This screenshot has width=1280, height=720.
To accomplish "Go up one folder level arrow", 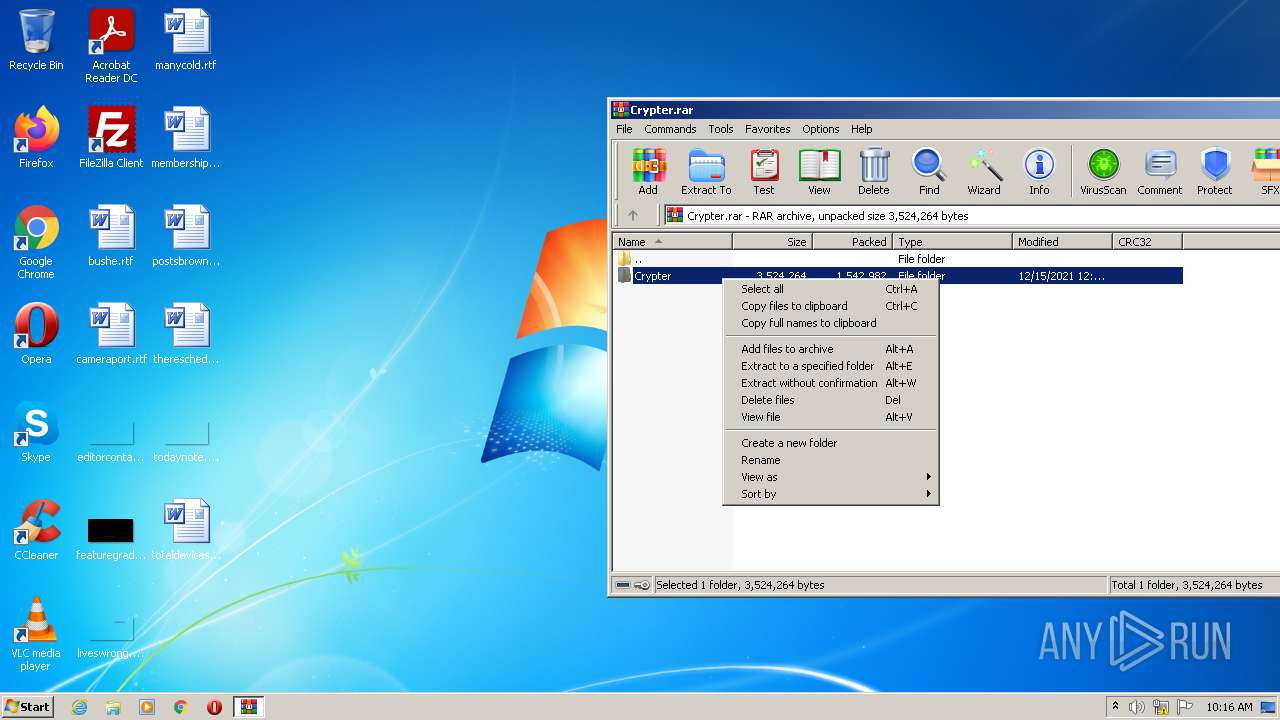I will coord(632,215).
